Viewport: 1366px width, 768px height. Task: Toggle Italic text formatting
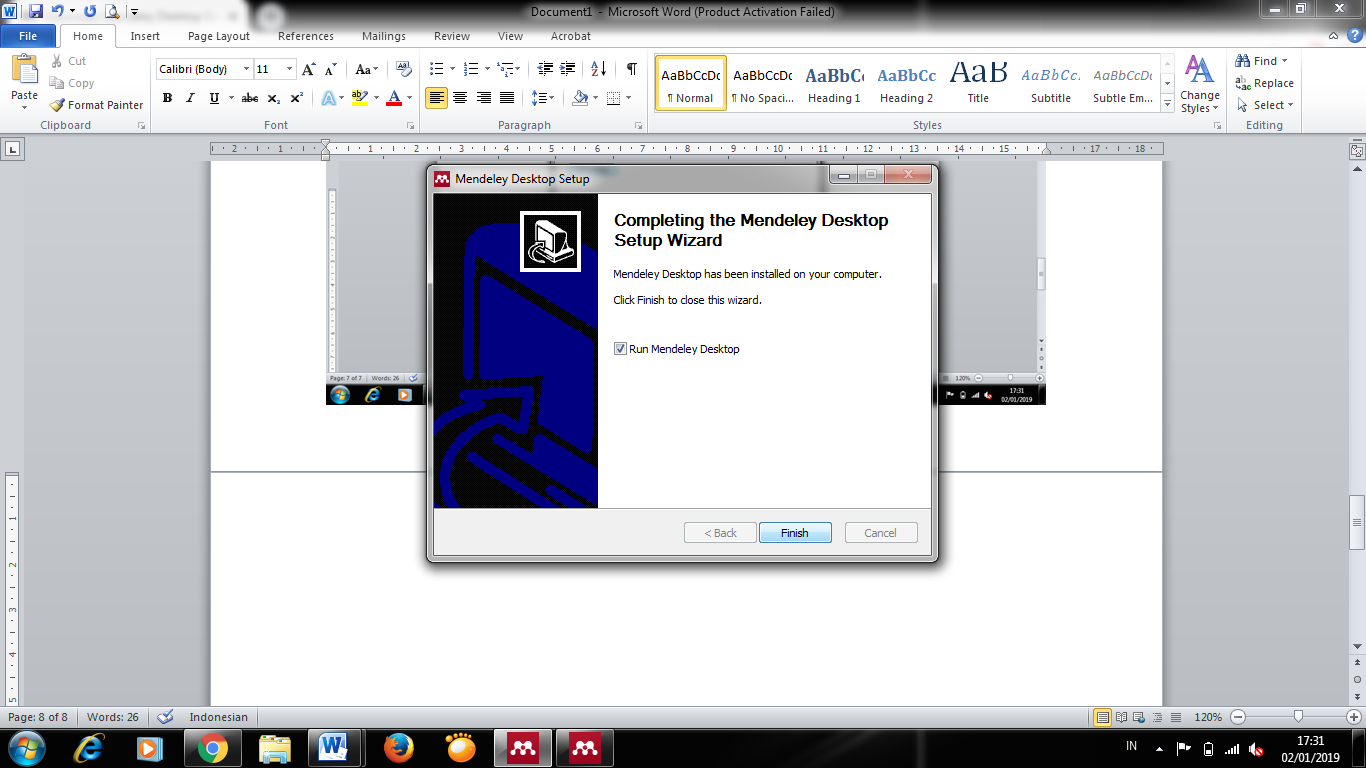tap(190, 98)
